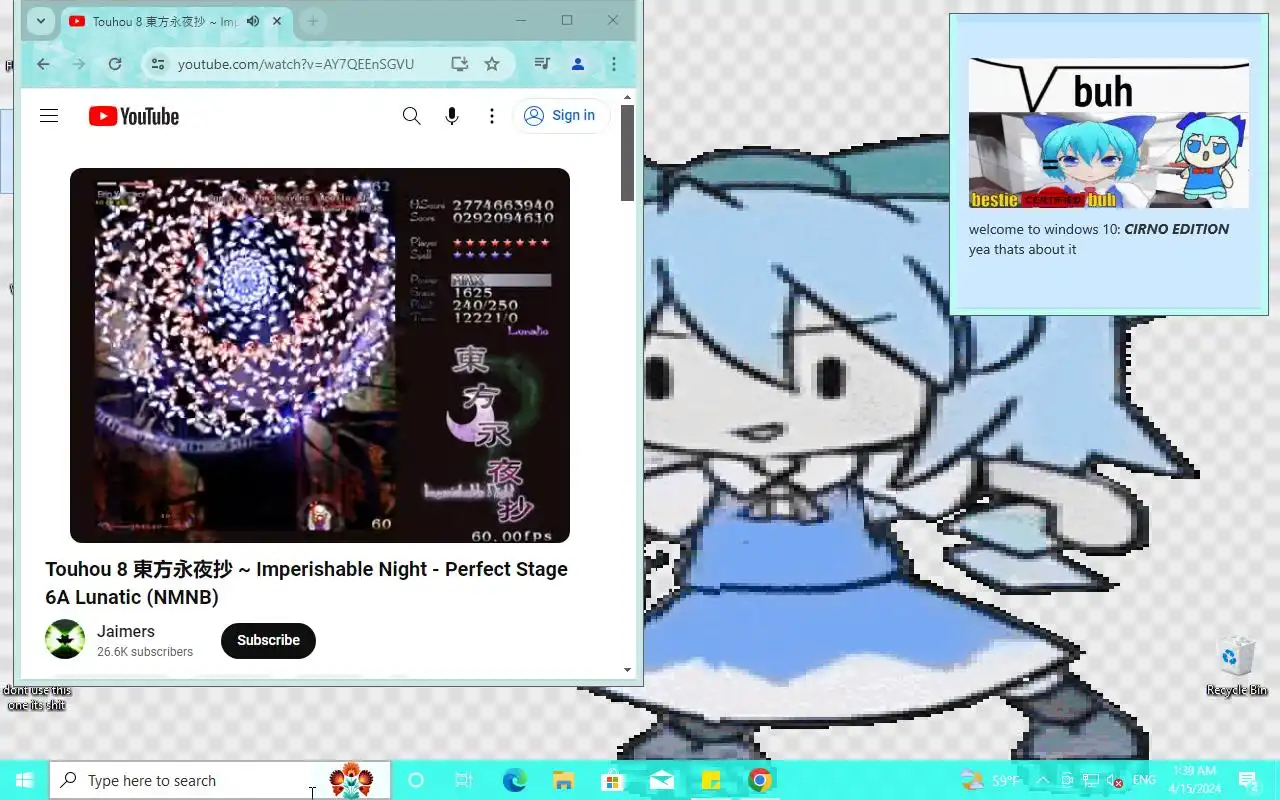Launch Microsoft Edge from taskbar

point(514,780)
